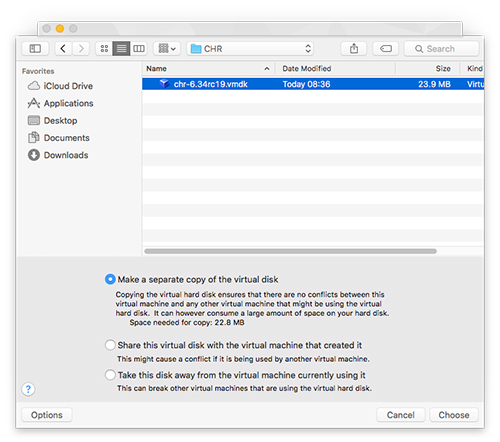500x442 pixels.
Task: Select Take this disk away radio option
Action: tap(110, 375)
